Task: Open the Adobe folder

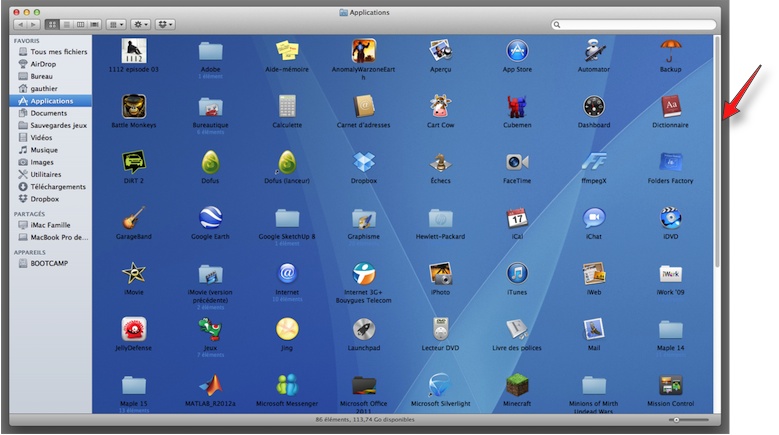Action: point(210,51)
